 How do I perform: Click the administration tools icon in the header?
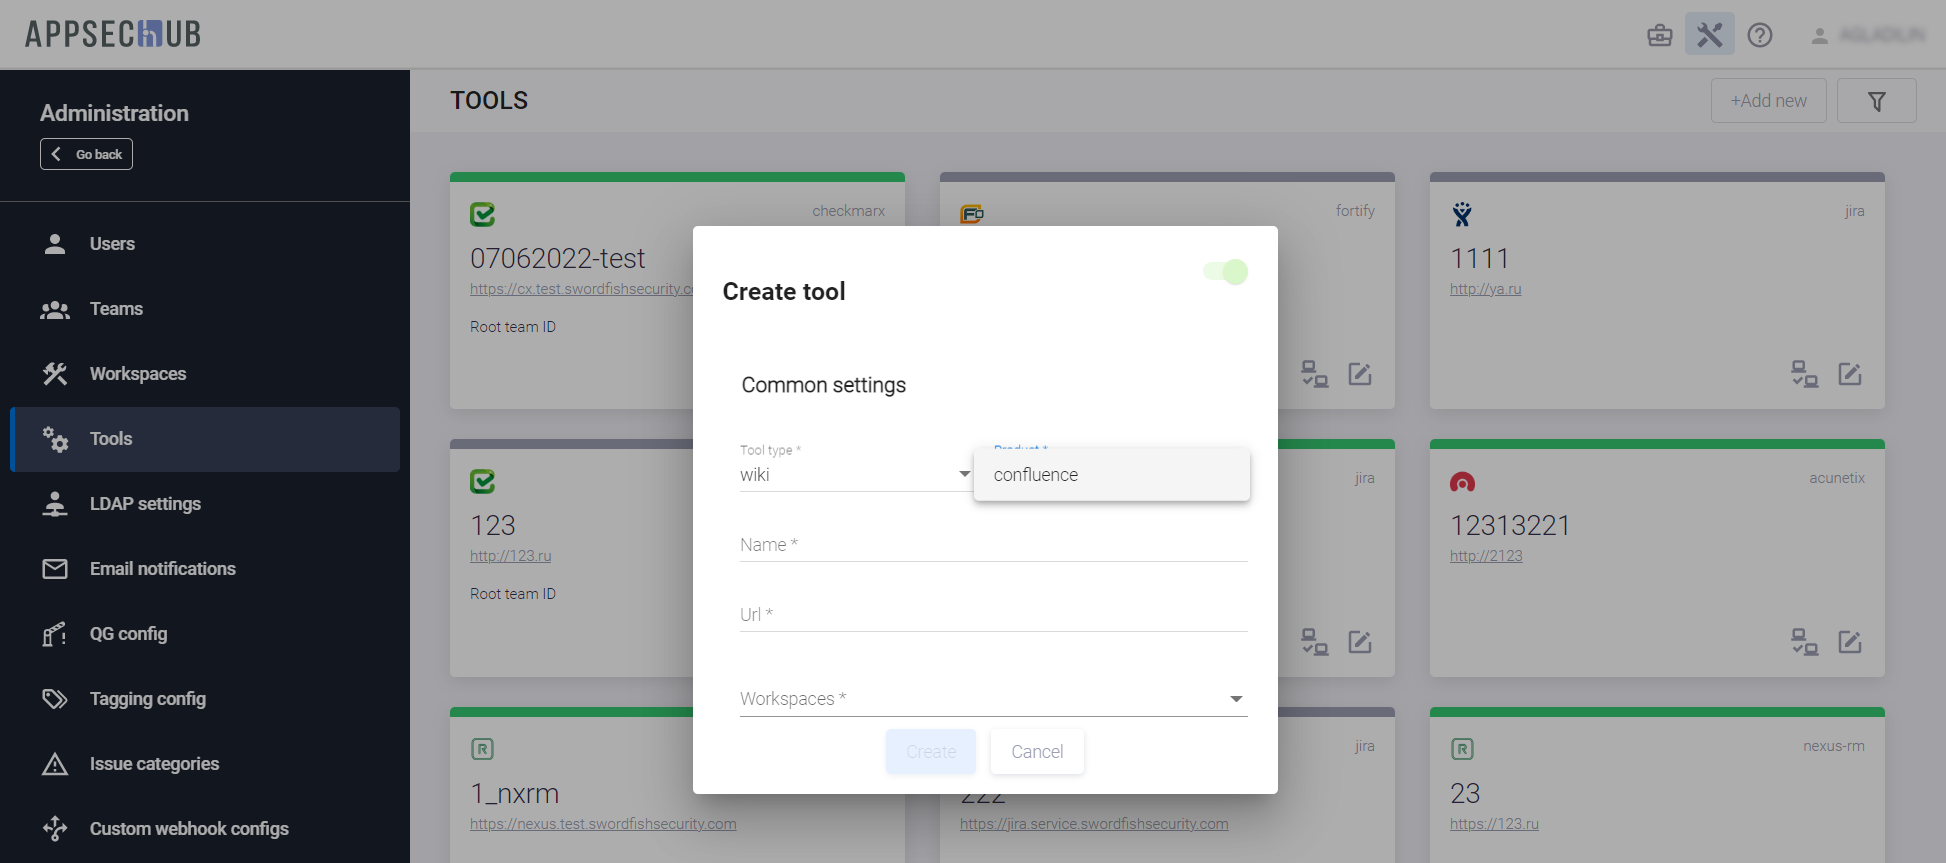[x=1709, y=35]
